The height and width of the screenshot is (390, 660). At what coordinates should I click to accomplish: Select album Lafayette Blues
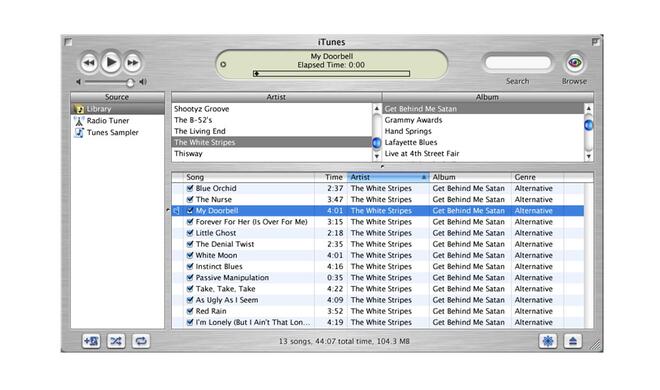tap(483, 142)
